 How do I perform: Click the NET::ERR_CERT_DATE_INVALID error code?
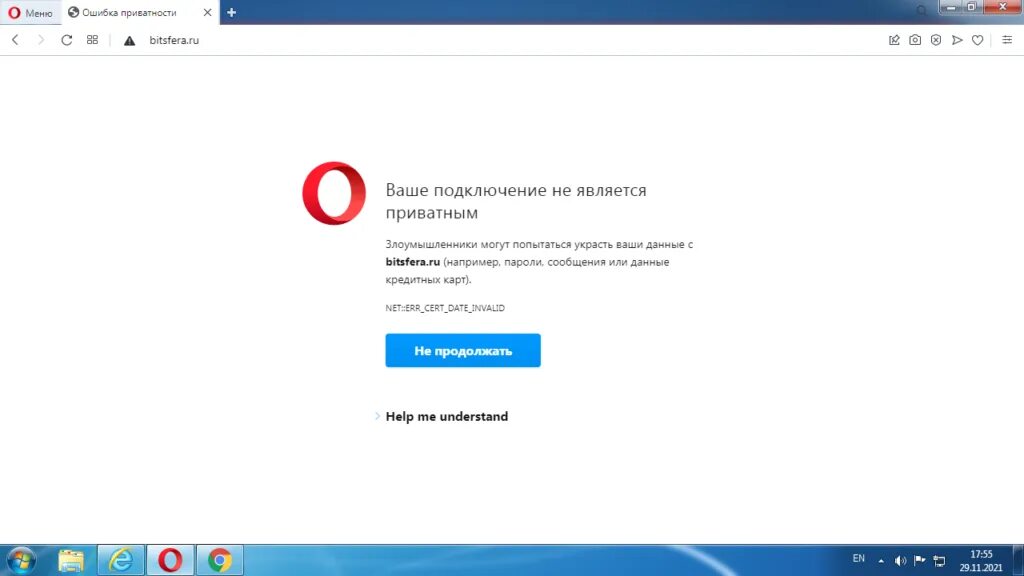tap(445, 308)
